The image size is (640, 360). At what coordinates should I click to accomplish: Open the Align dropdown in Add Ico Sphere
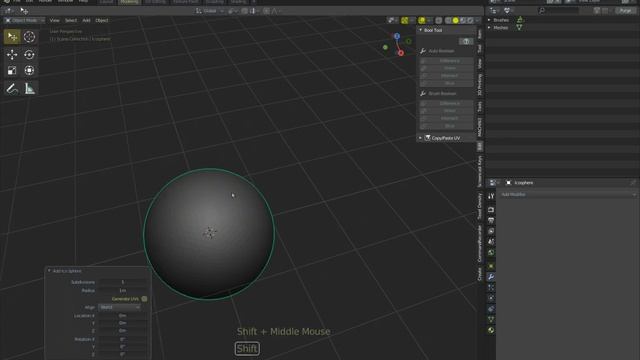tap(120, 307)
